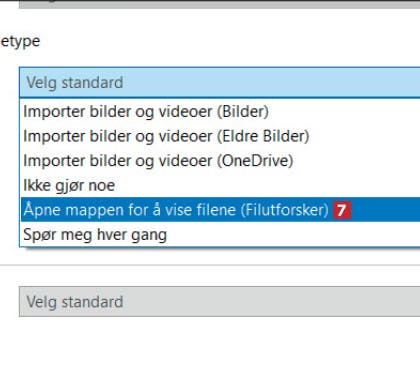
Task: Click the last entry in the dropdown list
Action: point(220,234)
